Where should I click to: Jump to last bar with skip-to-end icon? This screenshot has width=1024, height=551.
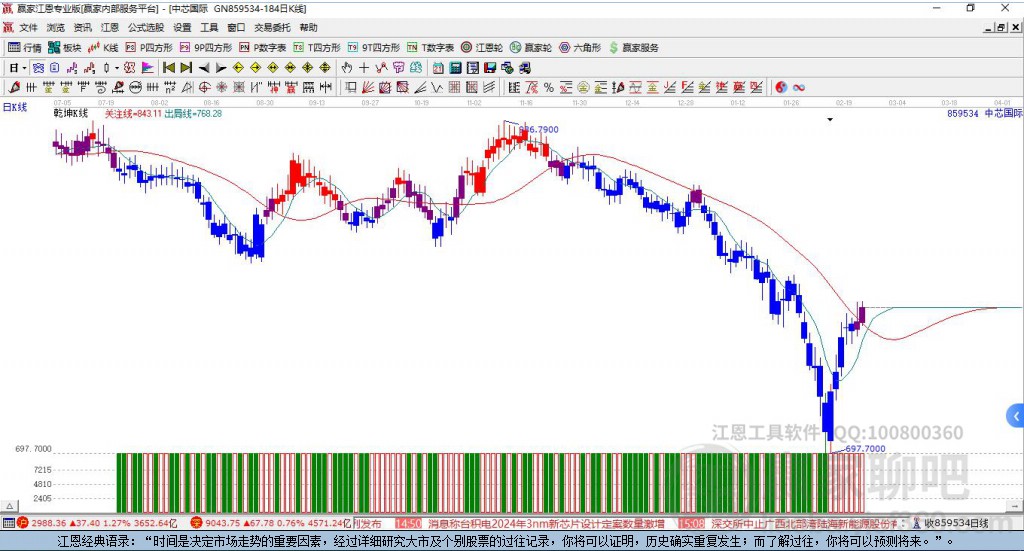pyautogui.click(x=186, y=68)
